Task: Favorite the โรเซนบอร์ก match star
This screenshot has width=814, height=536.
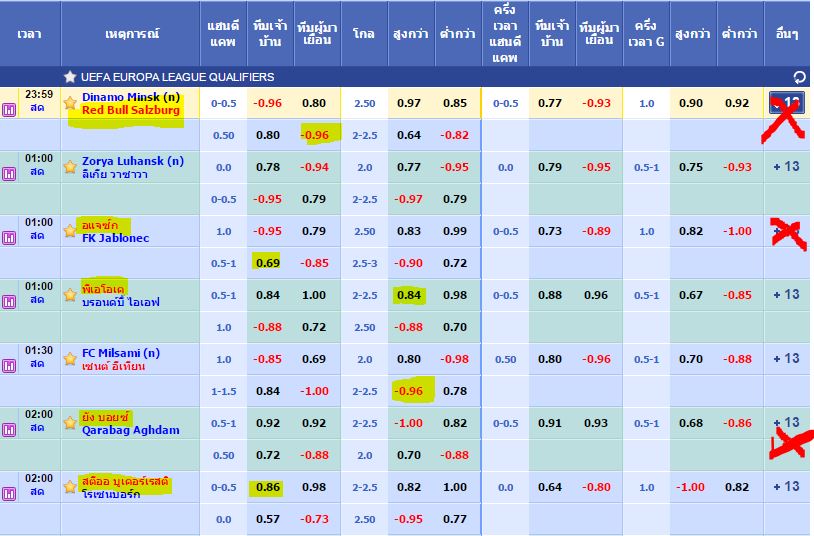Action: click(x=70, y=487)
